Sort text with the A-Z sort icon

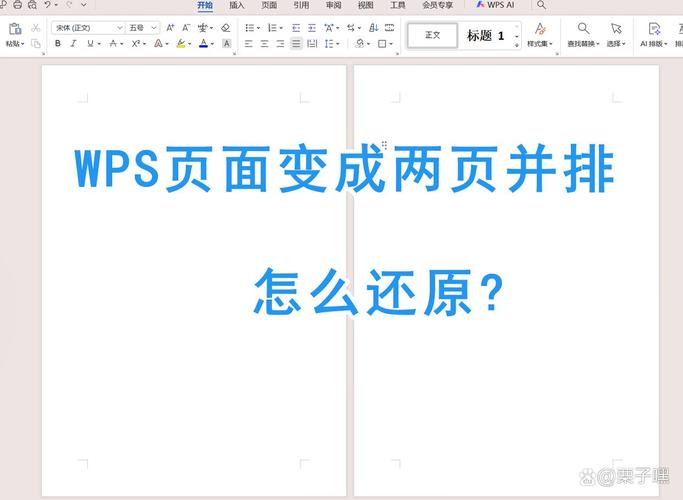(x=373, y=28)
